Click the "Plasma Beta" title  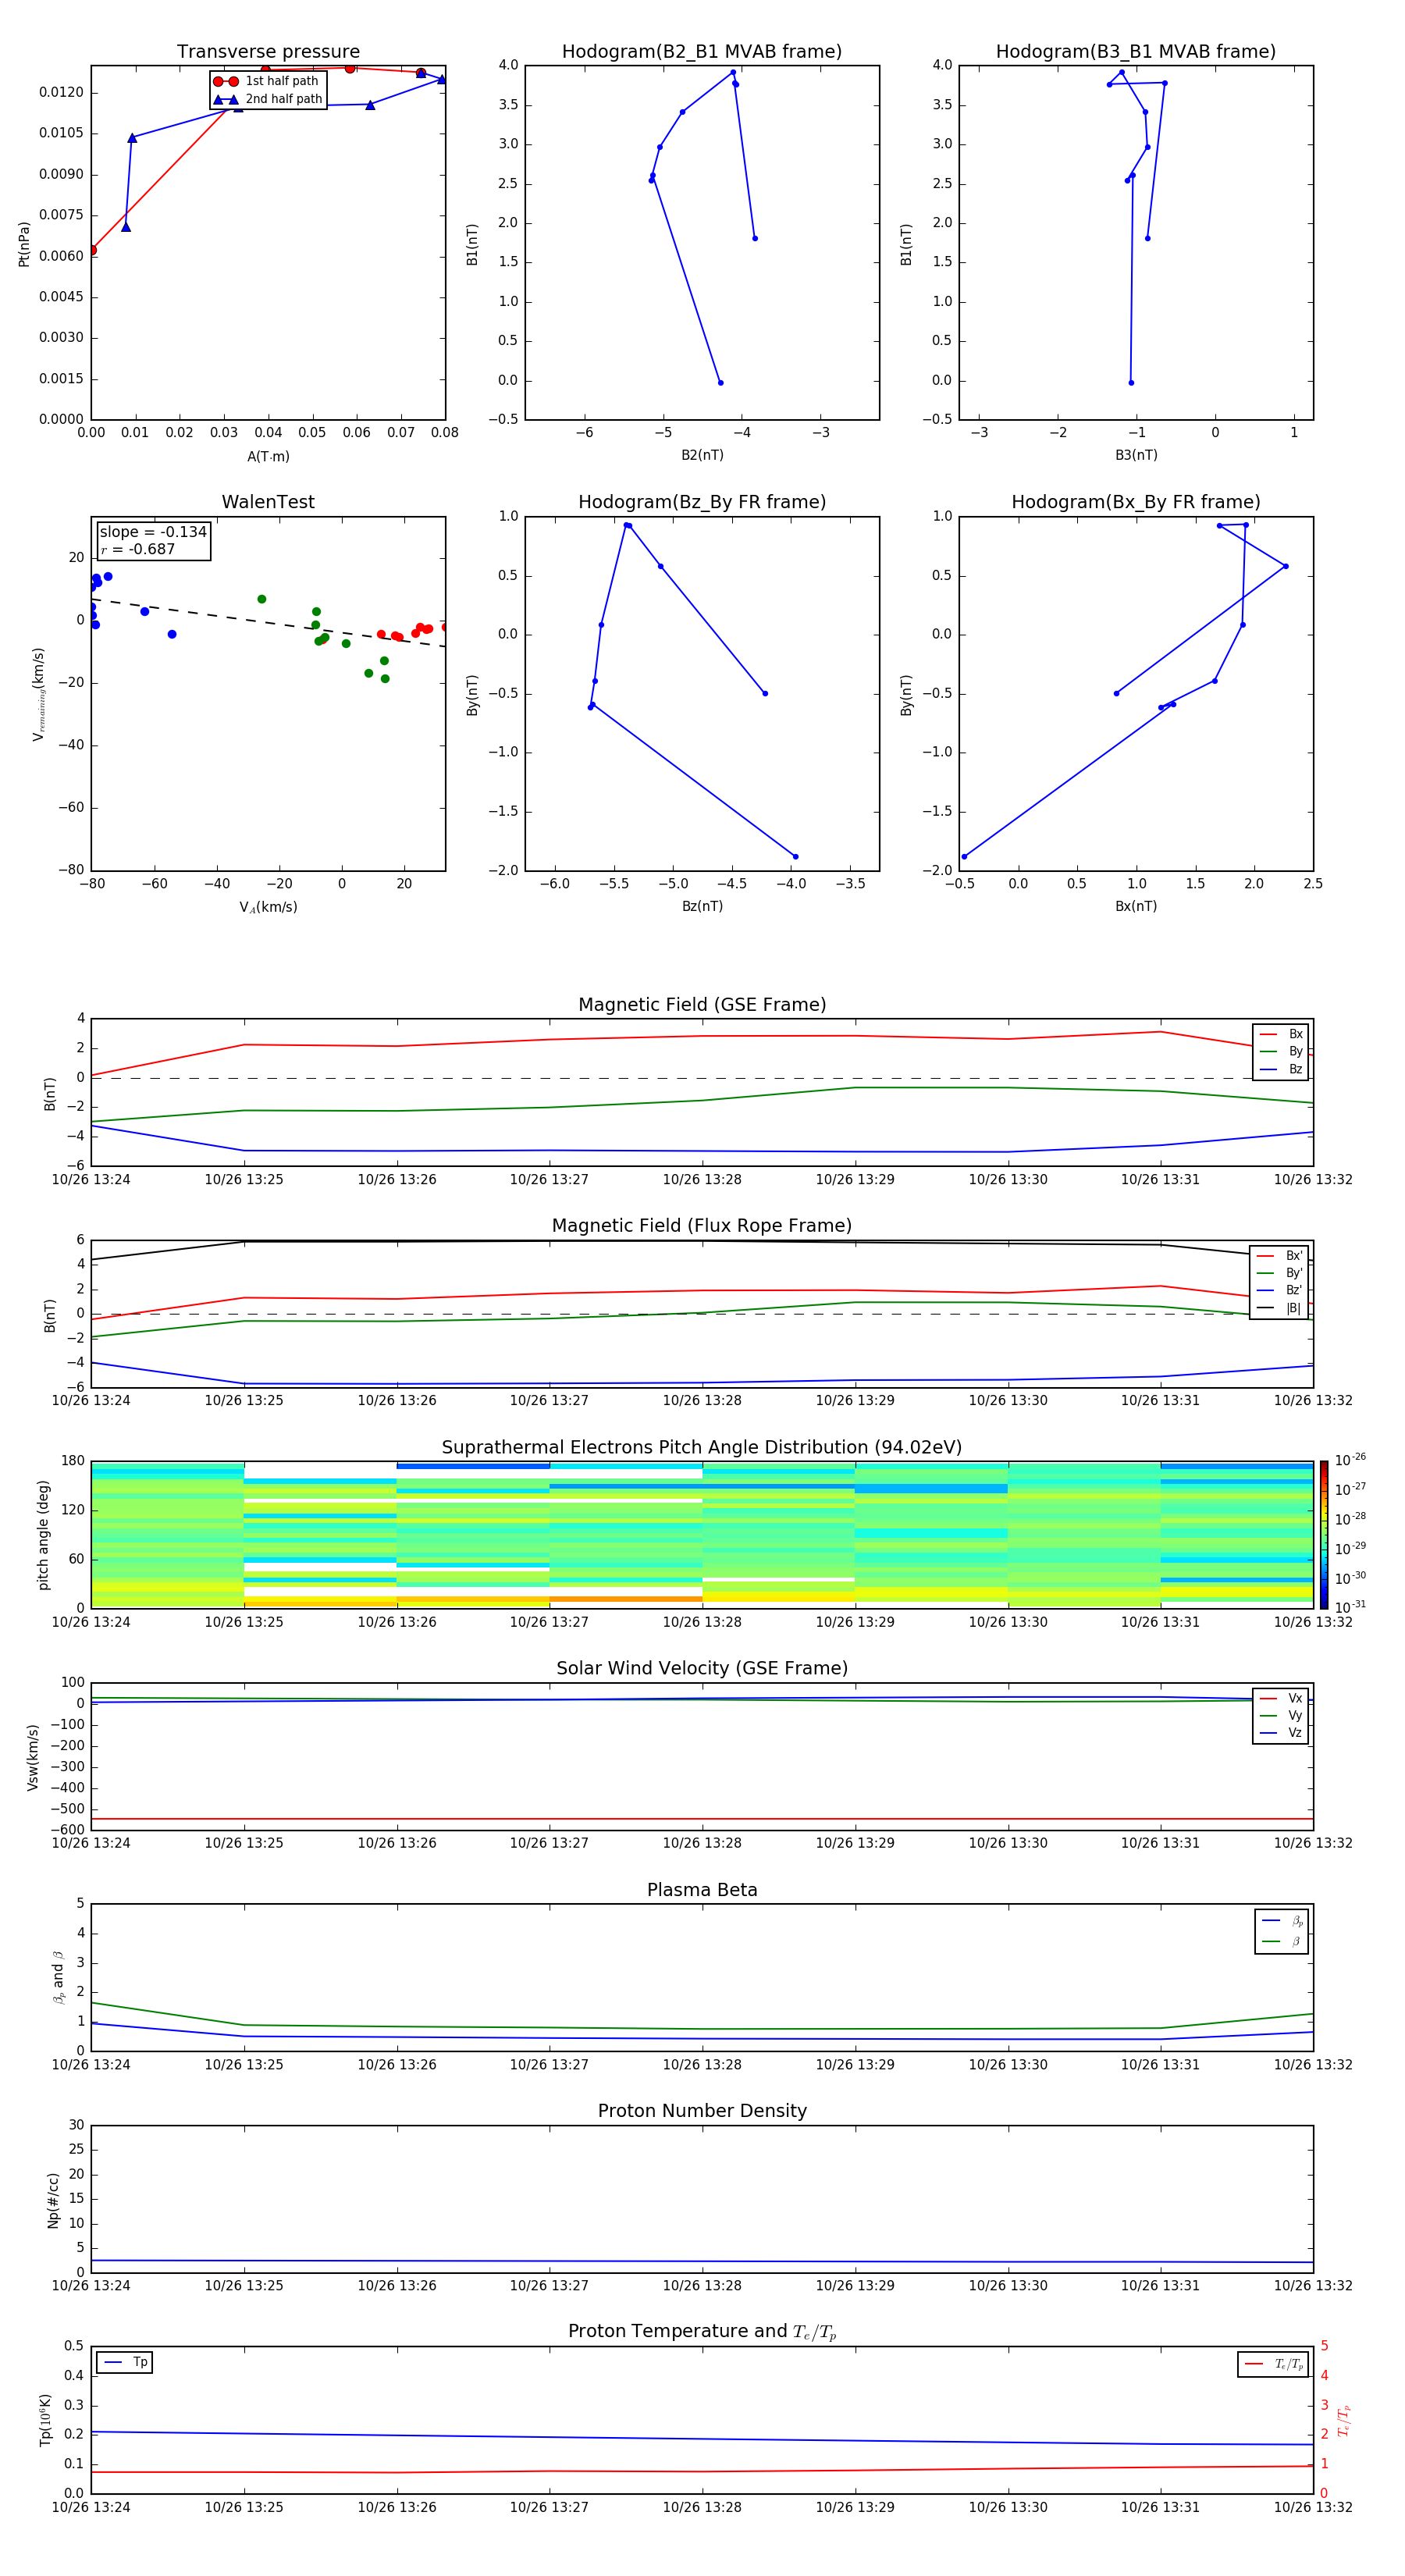click(702, 1890)
